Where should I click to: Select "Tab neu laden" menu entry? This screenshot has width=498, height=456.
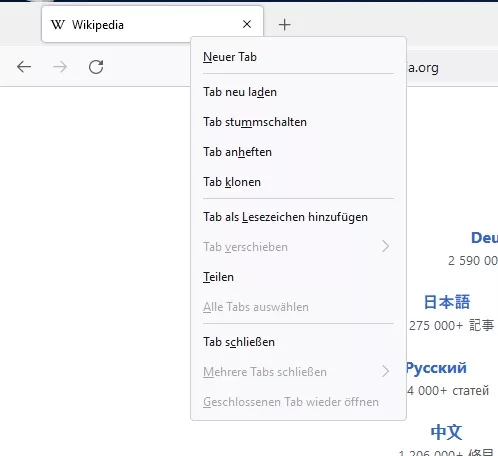(x=298, y=92)
